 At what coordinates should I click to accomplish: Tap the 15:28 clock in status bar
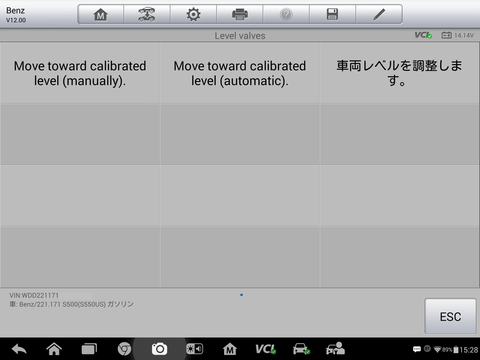[469, 350]
